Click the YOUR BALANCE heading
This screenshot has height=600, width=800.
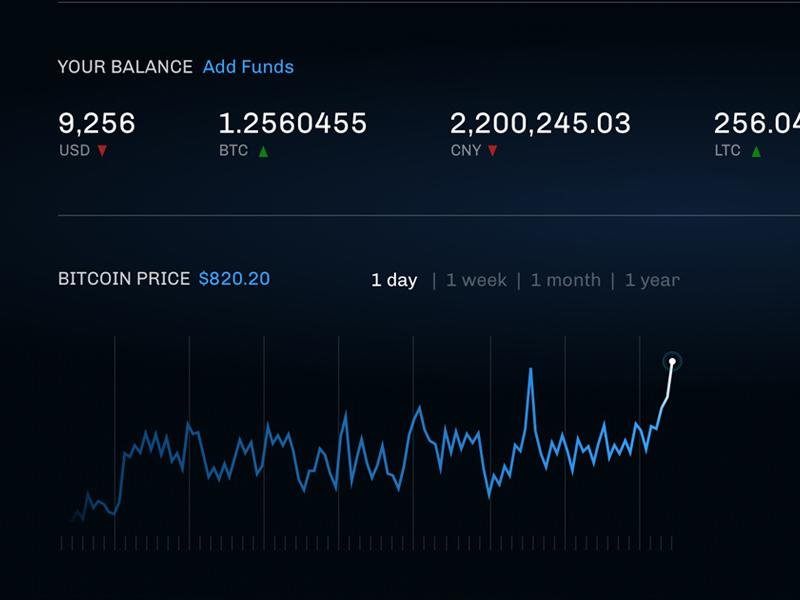125,67
